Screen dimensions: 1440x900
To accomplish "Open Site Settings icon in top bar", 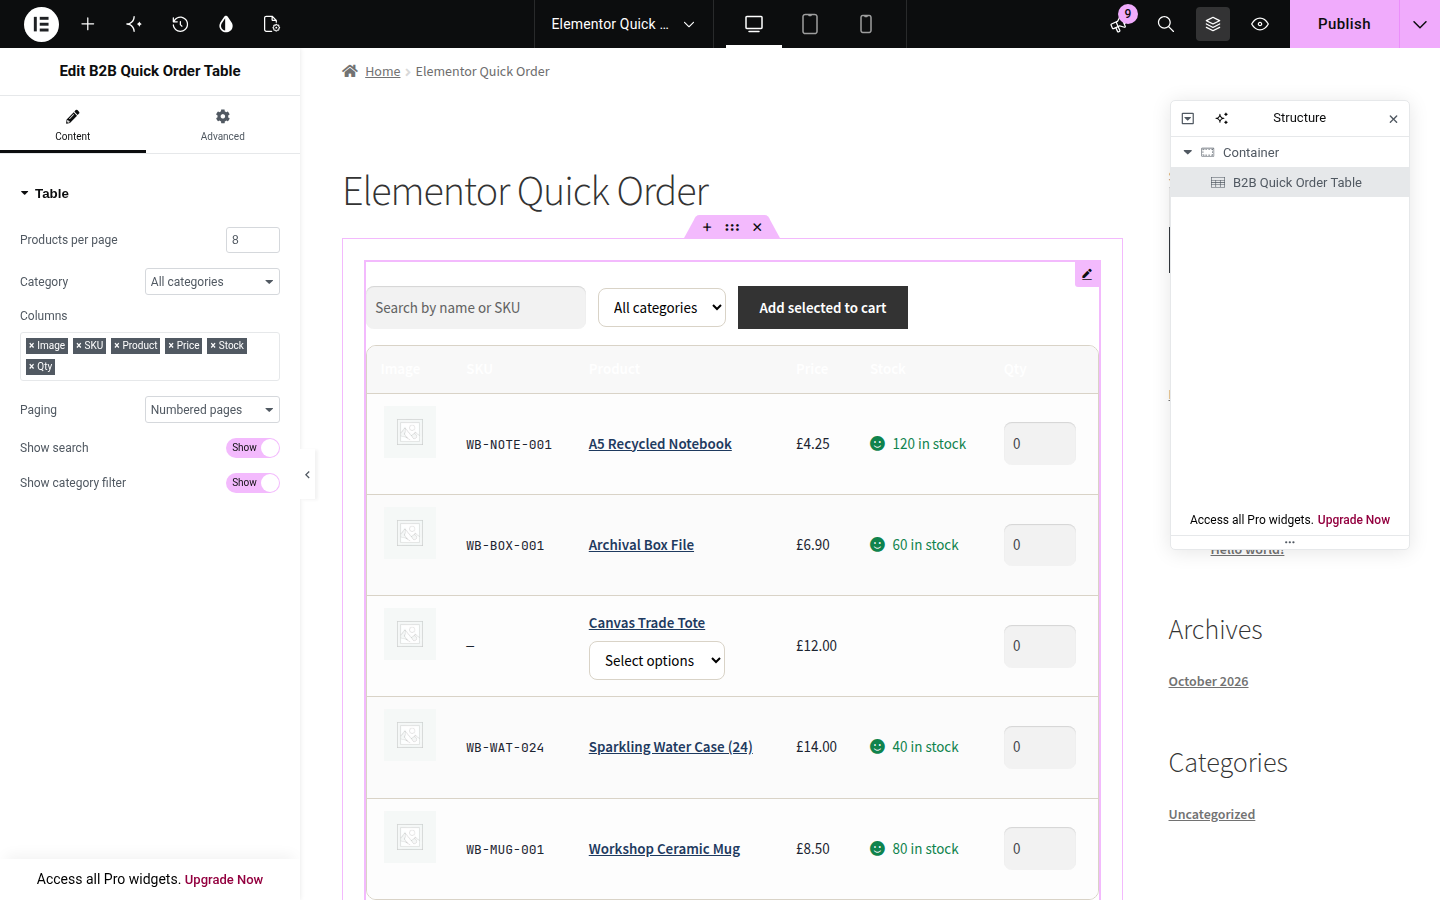I will point(134,24).
